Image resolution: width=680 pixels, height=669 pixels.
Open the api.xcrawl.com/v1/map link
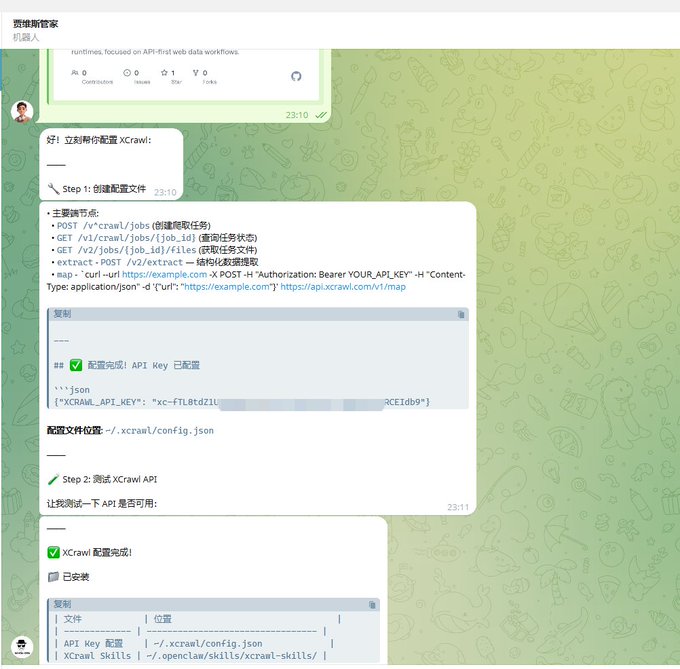[x=343, y=287]
